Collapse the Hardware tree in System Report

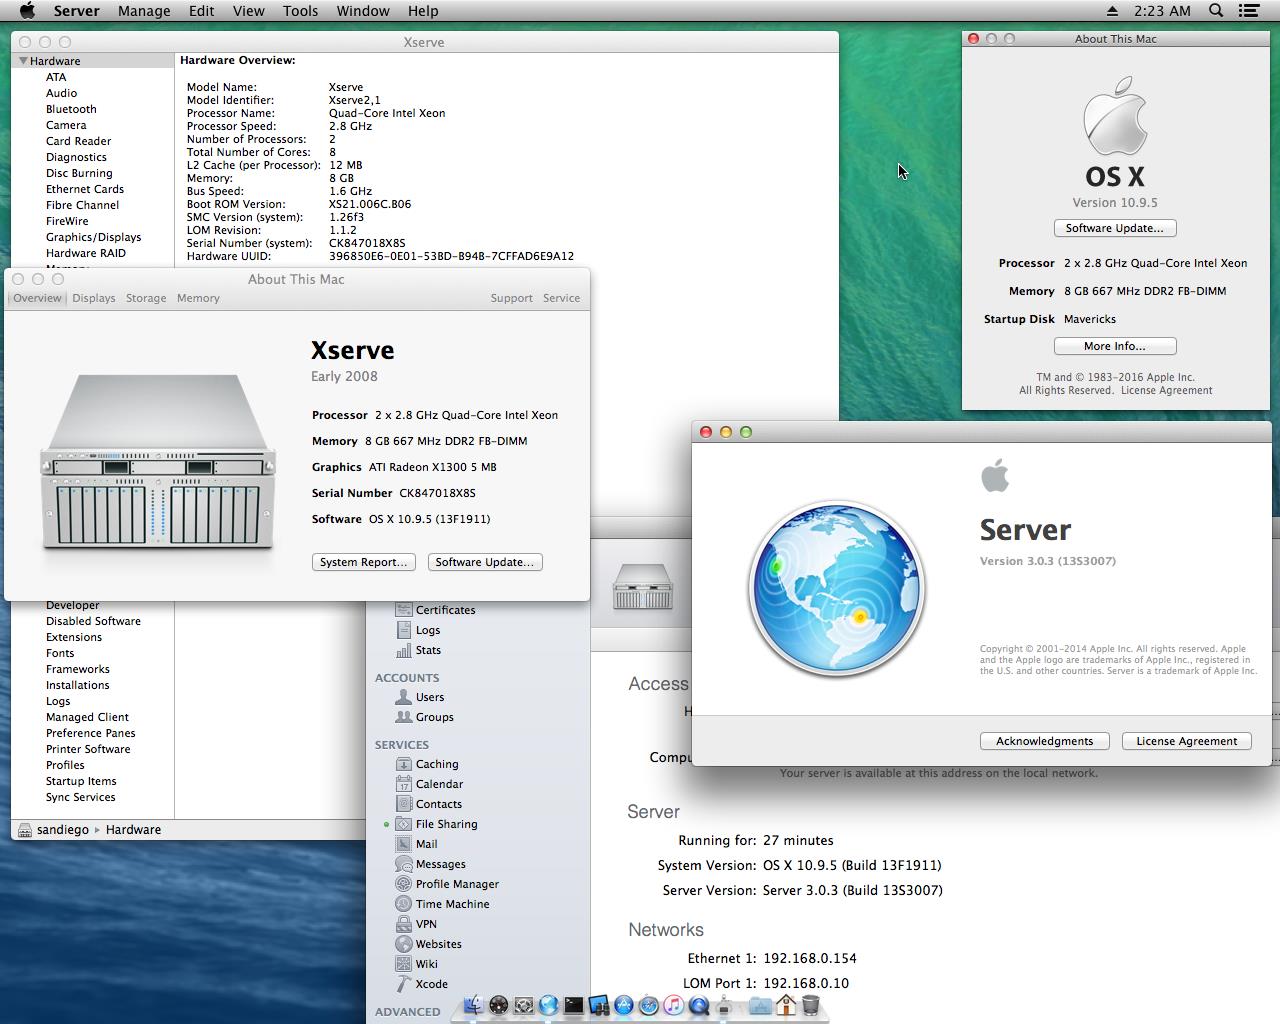tap(23, 61)
